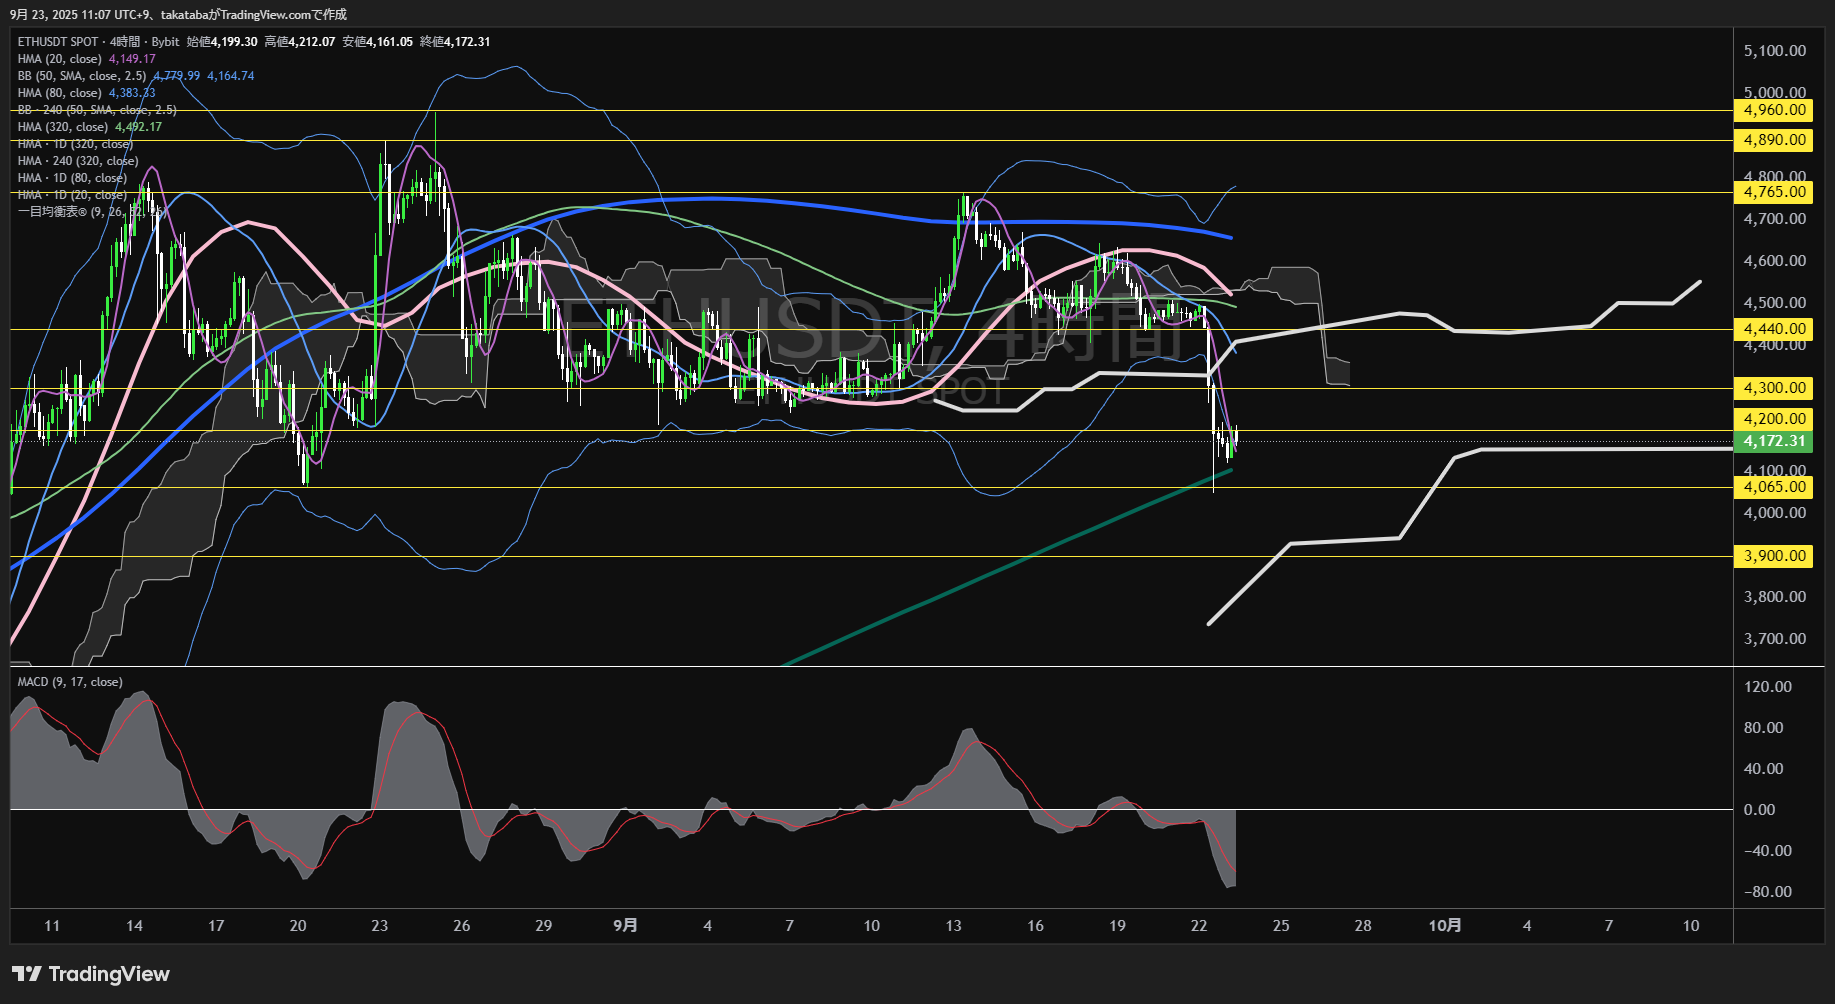The width and height of the screenshot is (1835, 1004).
Task: Select the BB · 240 legend entry
Action: tap(97, 110)
